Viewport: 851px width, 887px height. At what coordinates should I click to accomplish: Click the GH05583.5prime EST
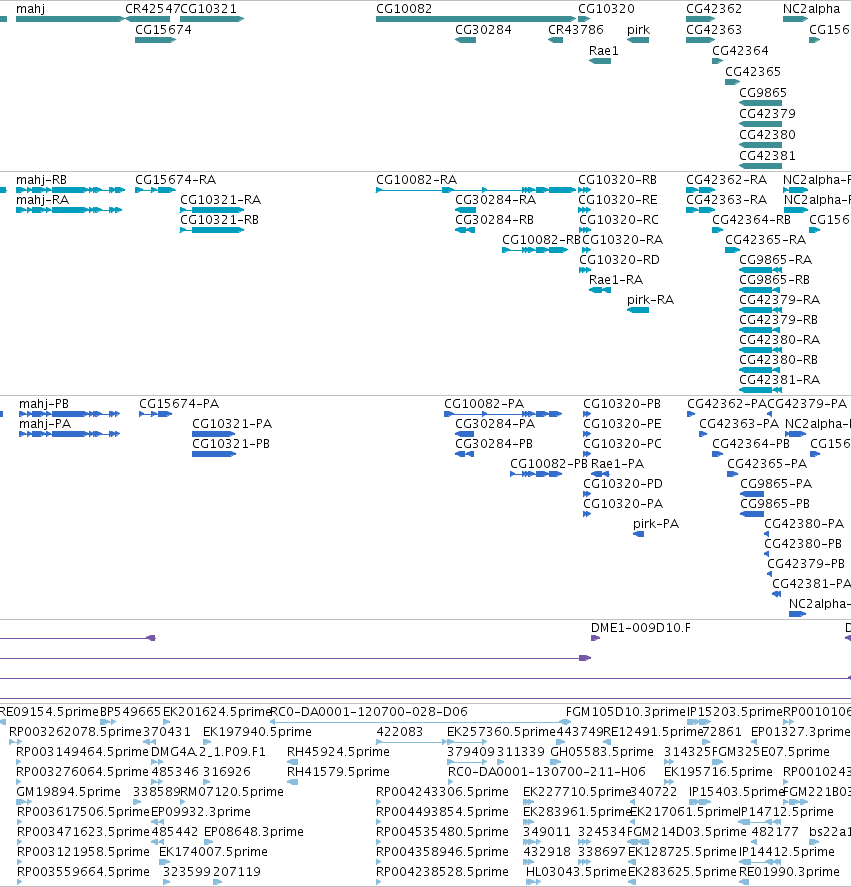point(555,762)
